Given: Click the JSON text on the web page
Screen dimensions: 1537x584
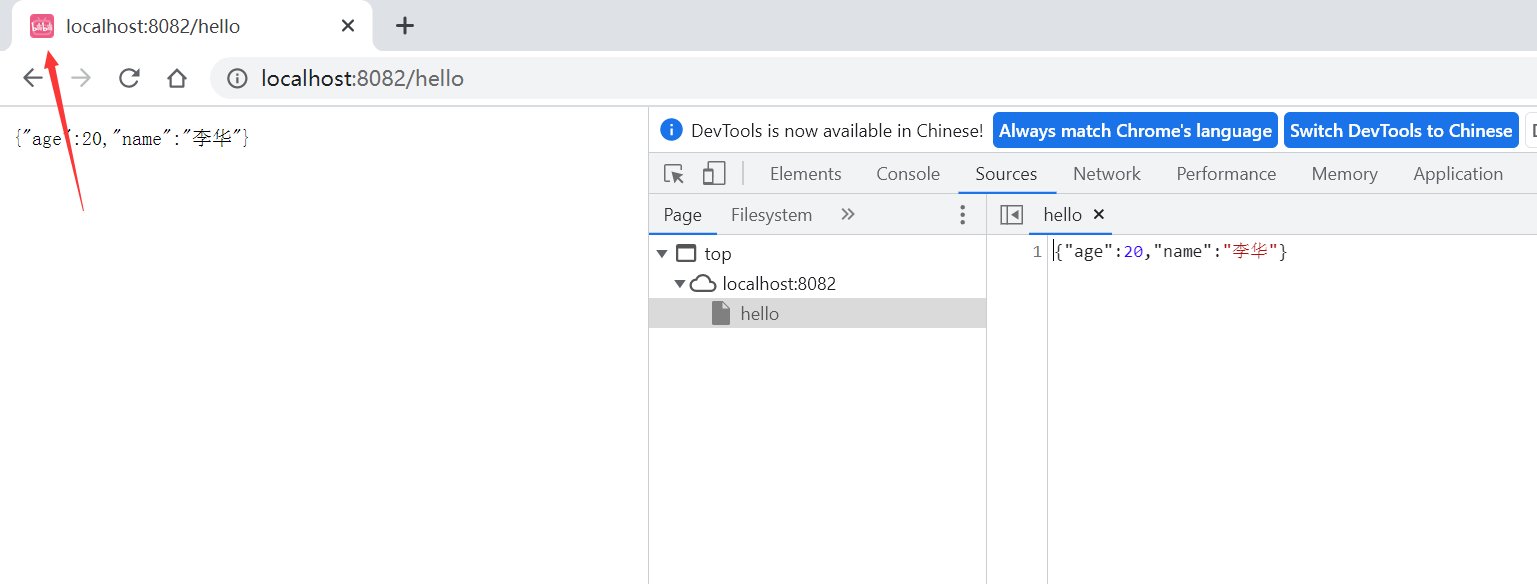Looking at the screenshot, I should tap(132, 139).
